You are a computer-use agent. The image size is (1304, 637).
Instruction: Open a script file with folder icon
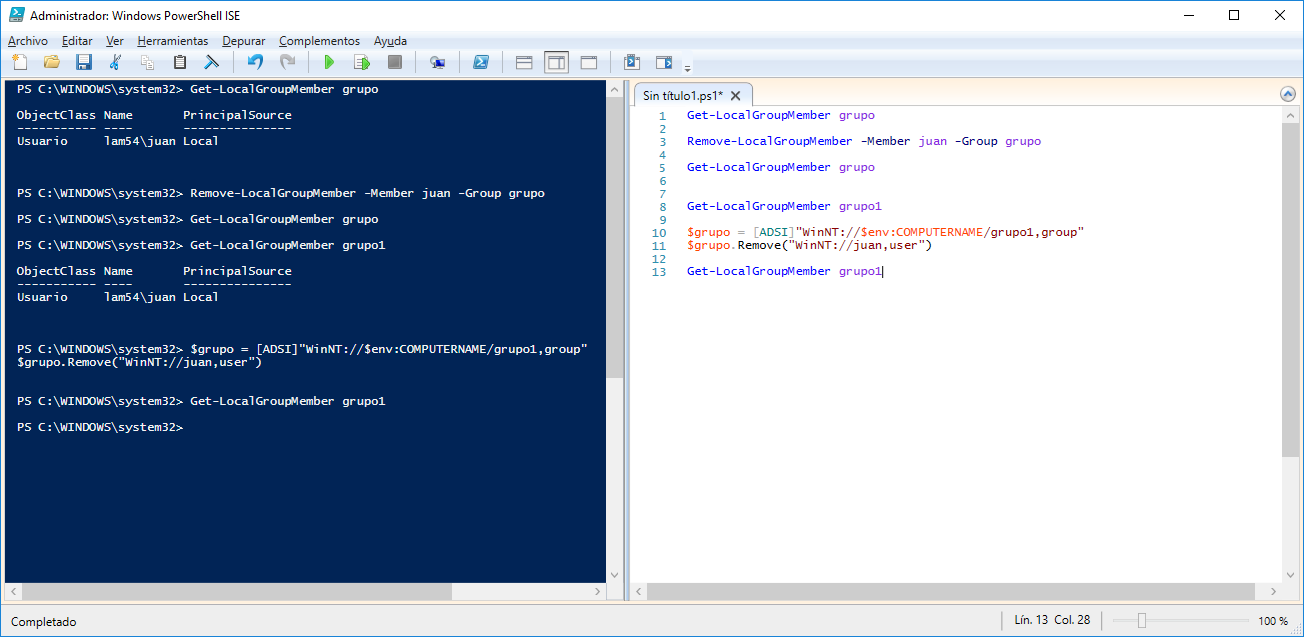pos(51,62)
